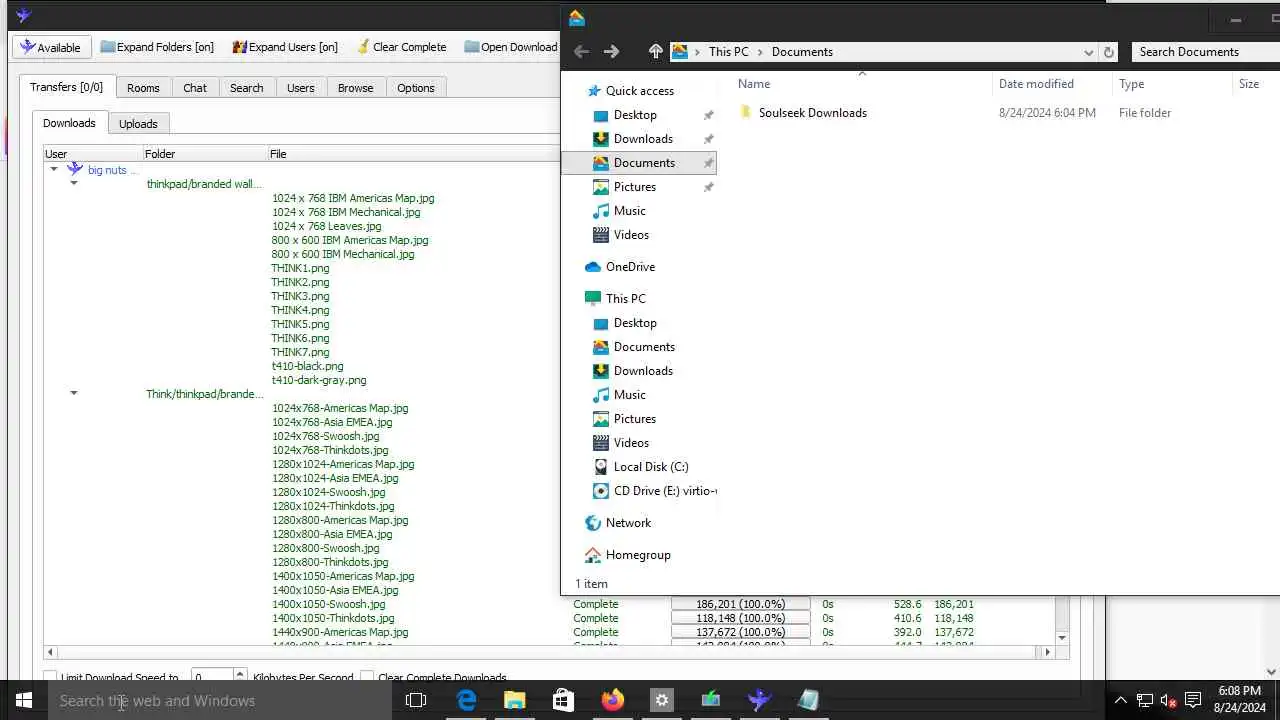Image resolution: width=1280 pixels, height=720 pixels.
Task: Click the bird icon beside big nuts
Action: pyautogui.click(x=75, y=169)
